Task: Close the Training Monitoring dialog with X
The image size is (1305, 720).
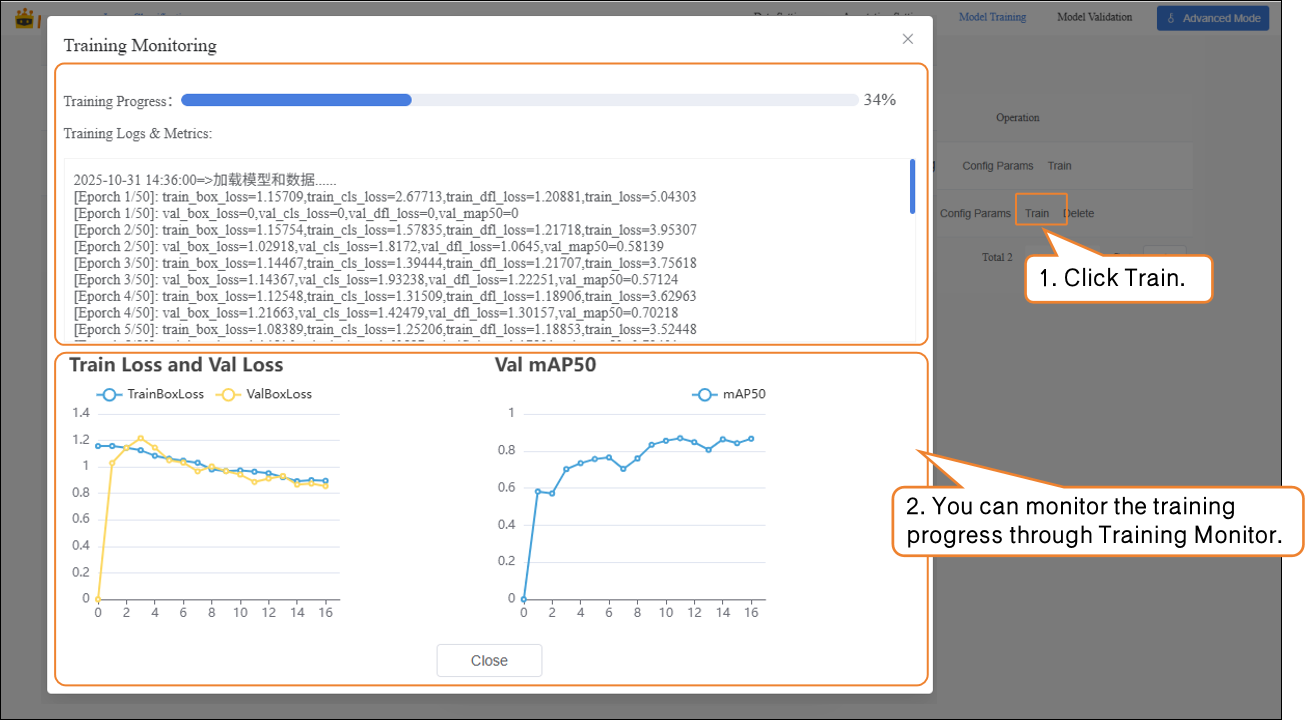Action: (x=907, y=39)
